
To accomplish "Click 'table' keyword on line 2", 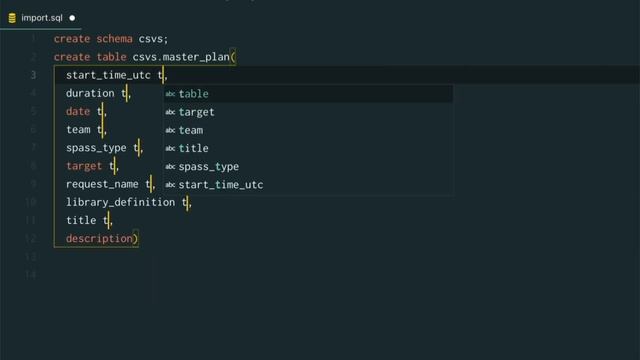I will [111, 57].
